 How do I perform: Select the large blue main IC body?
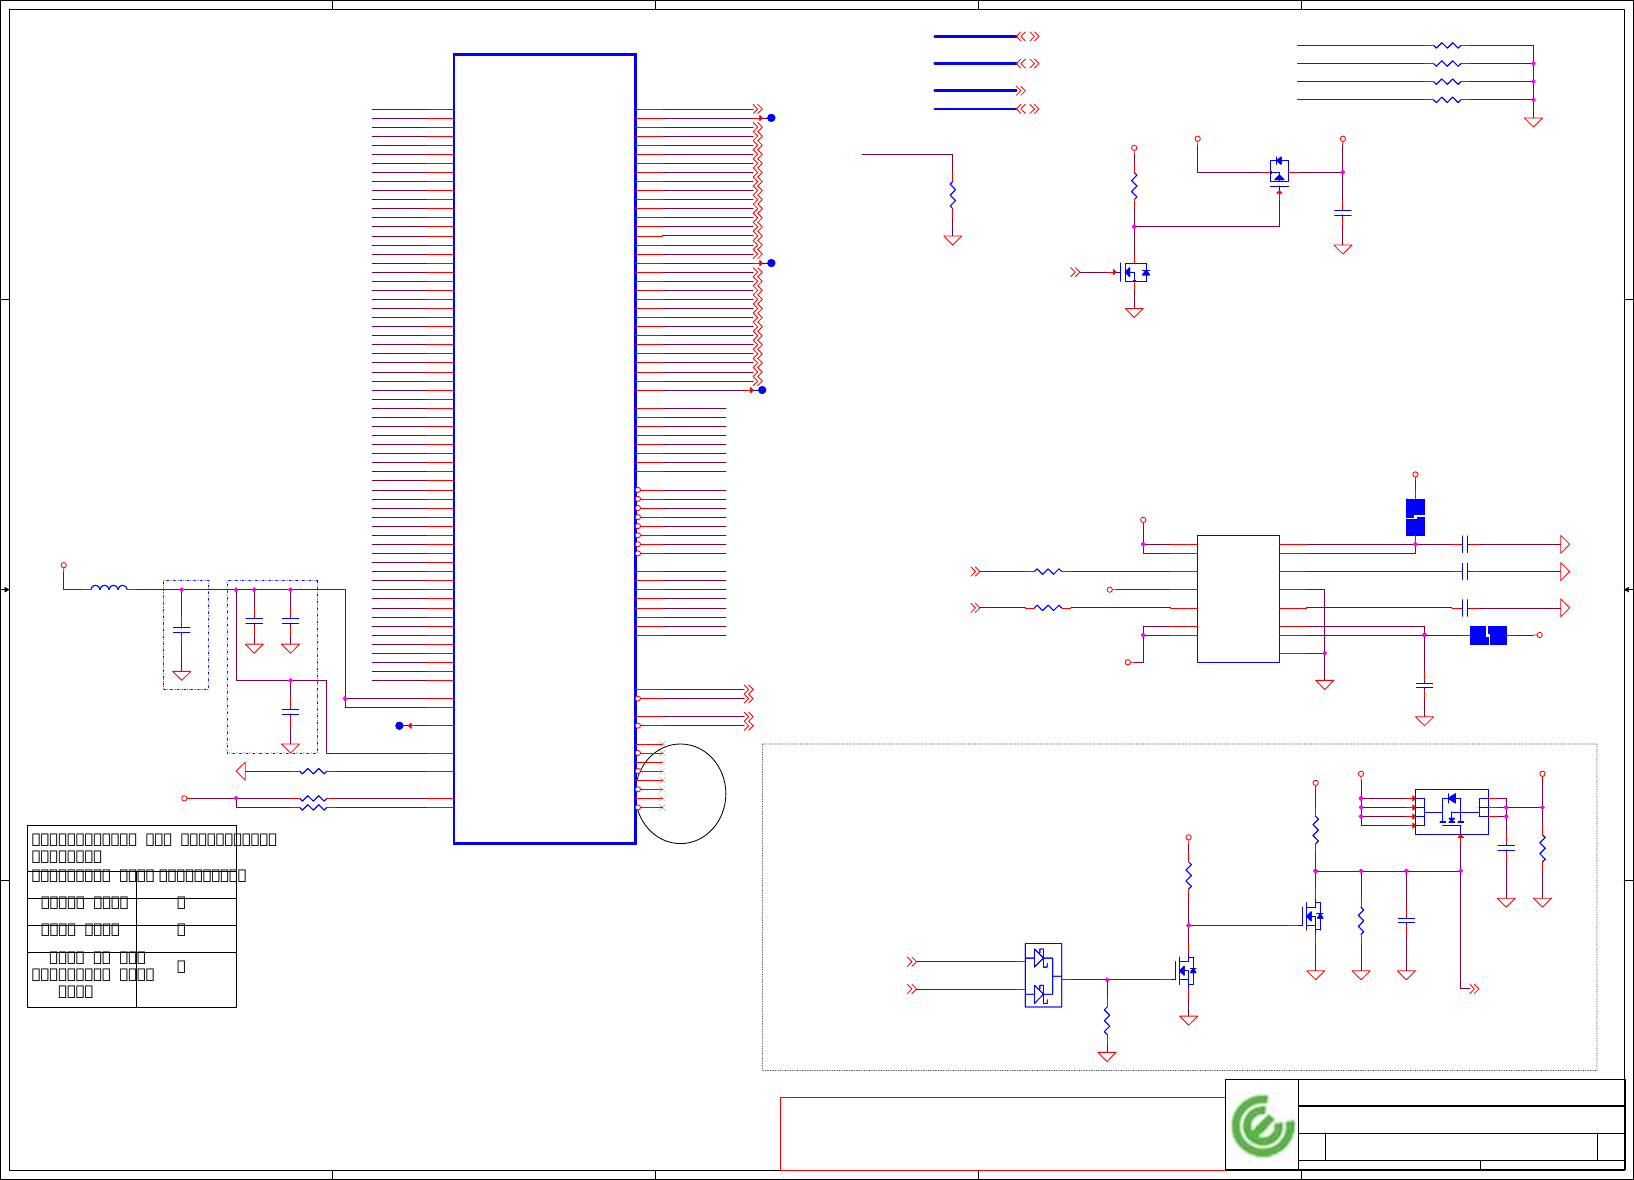point(545,449)
